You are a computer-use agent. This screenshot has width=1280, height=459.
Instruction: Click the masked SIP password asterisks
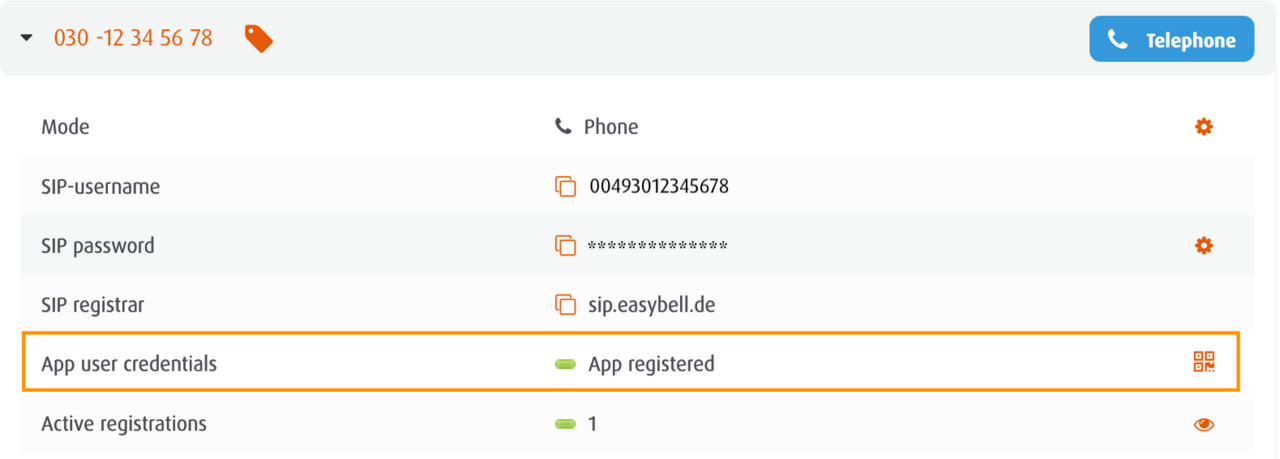pos(657,246)
